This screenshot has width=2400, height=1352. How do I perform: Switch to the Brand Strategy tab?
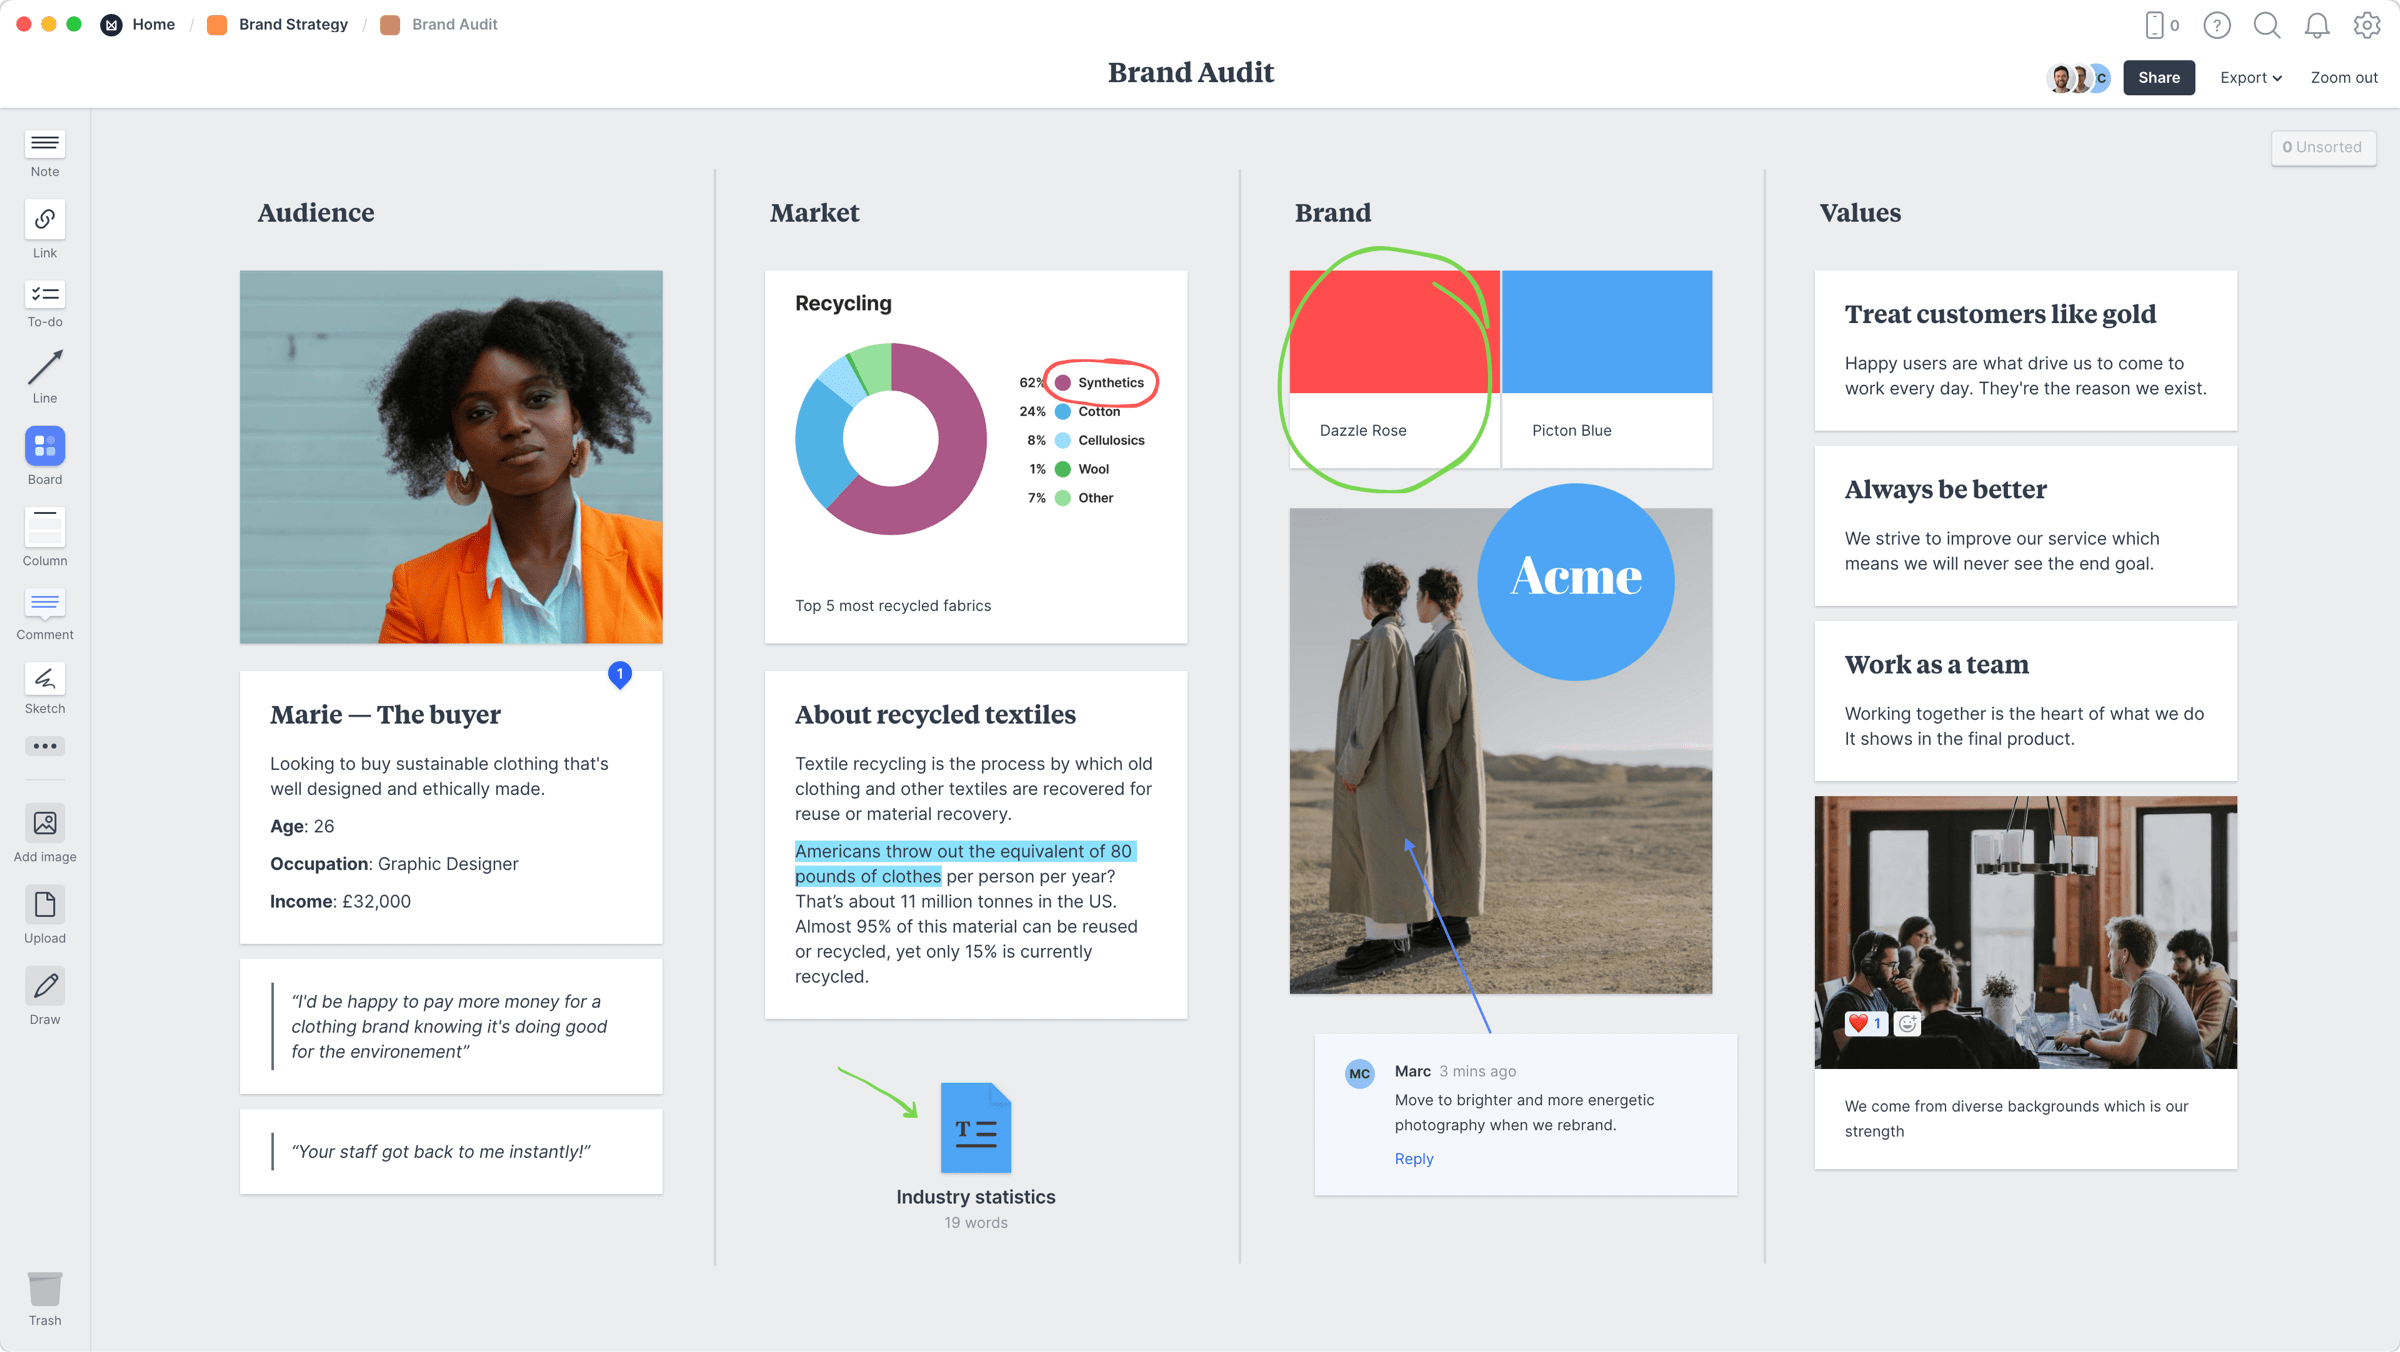293,23
